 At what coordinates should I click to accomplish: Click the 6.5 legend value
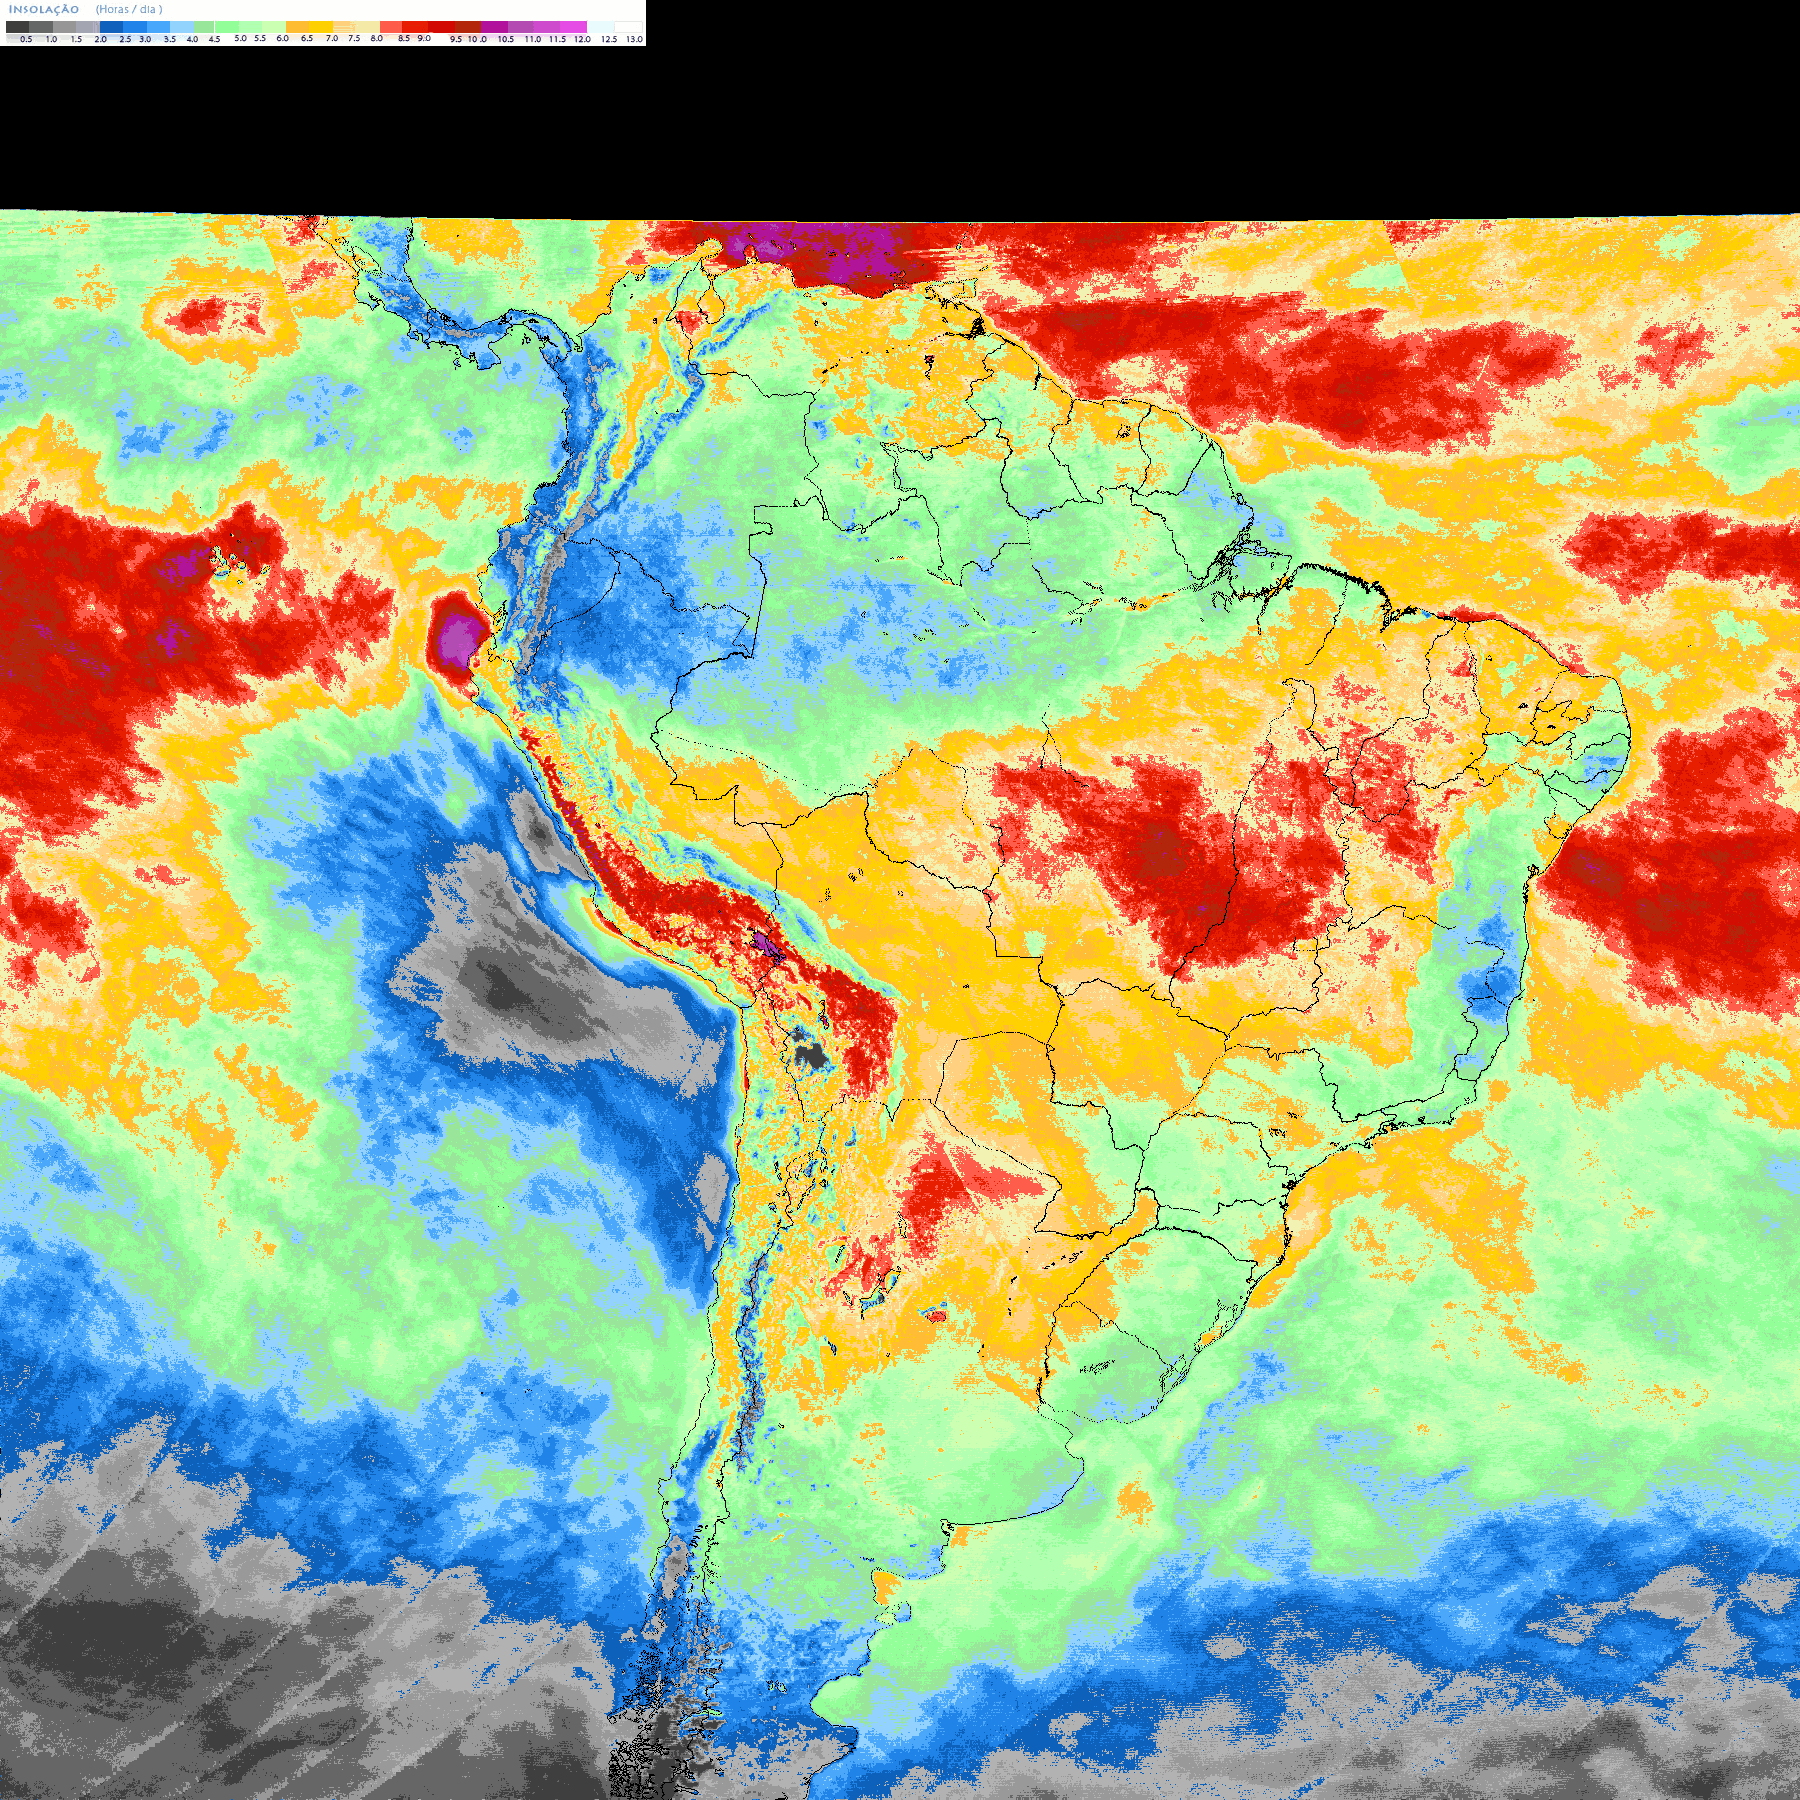tap(307, 38)
